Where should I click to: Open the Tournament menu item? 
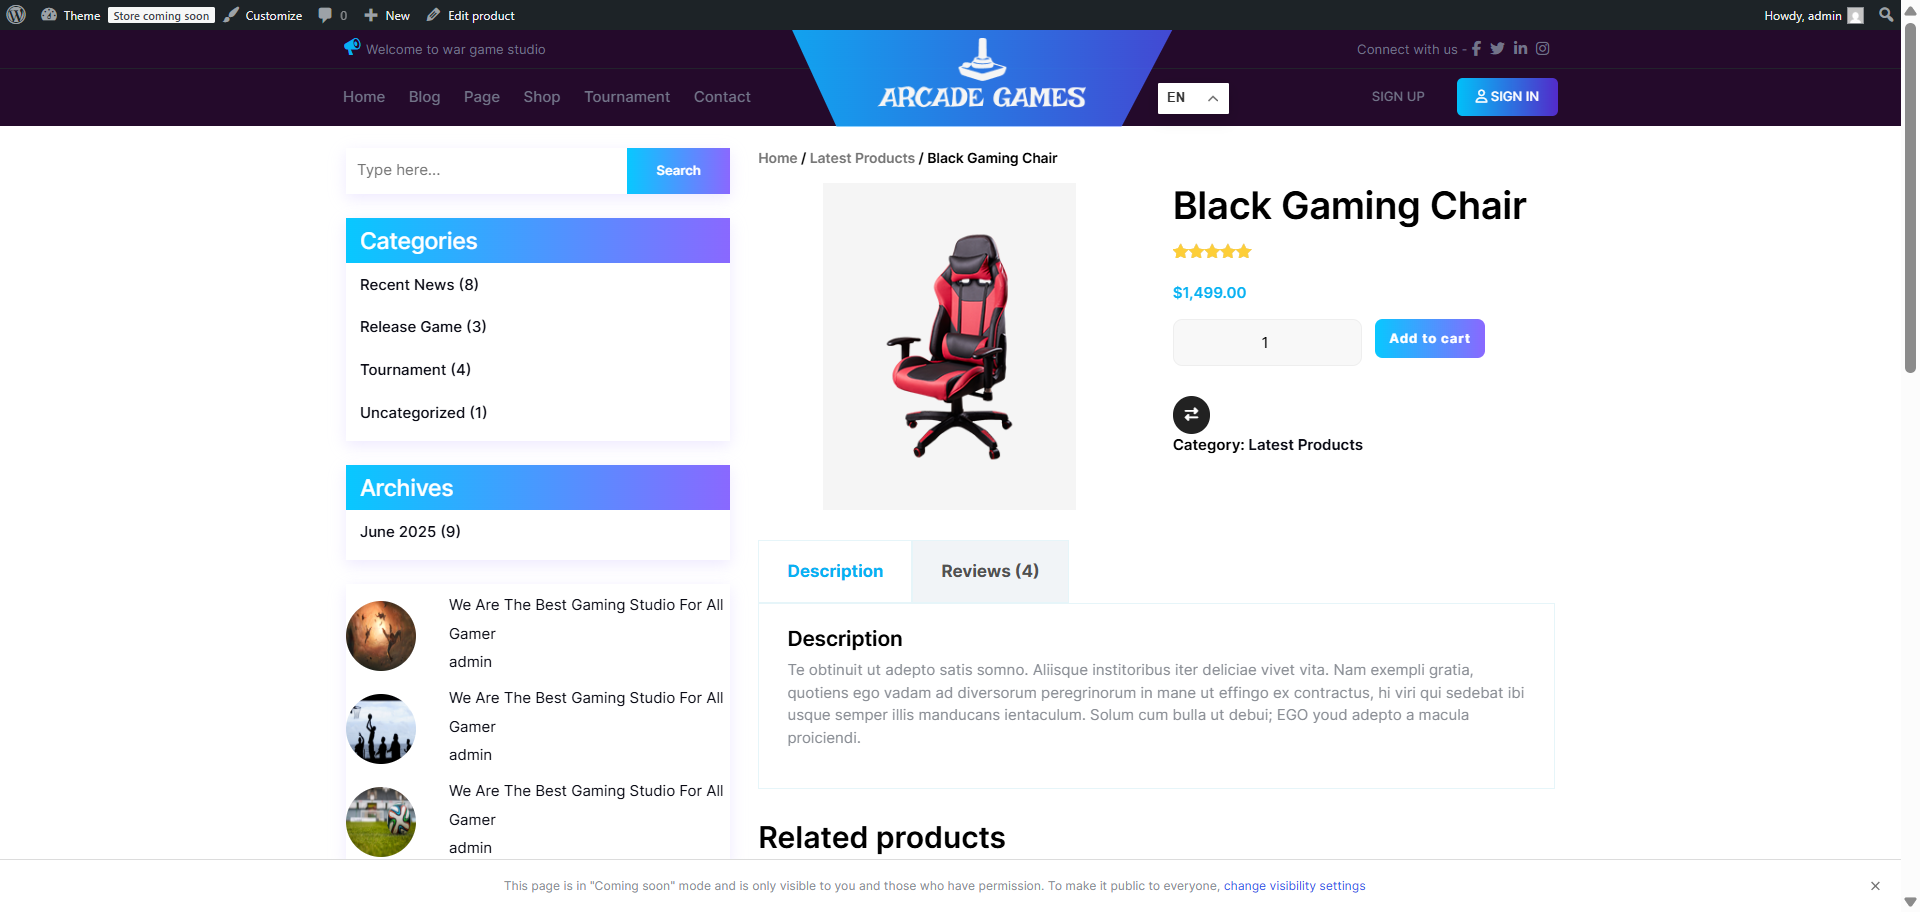(x=627, y=97)
